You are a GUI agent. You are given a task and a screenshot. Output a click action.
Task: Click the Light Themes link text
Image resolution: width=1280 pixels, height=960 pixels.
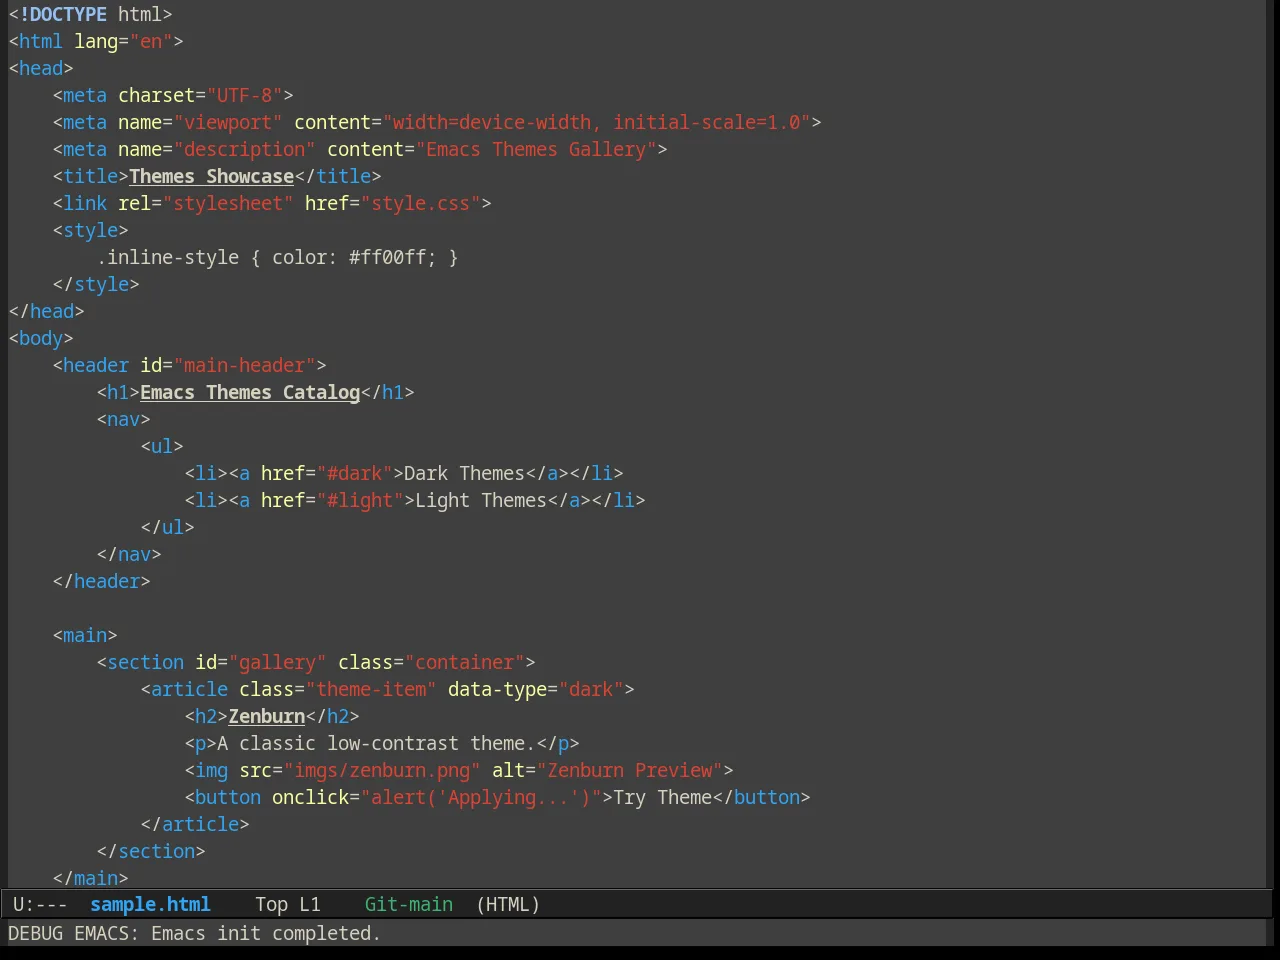tap(481, 500)
